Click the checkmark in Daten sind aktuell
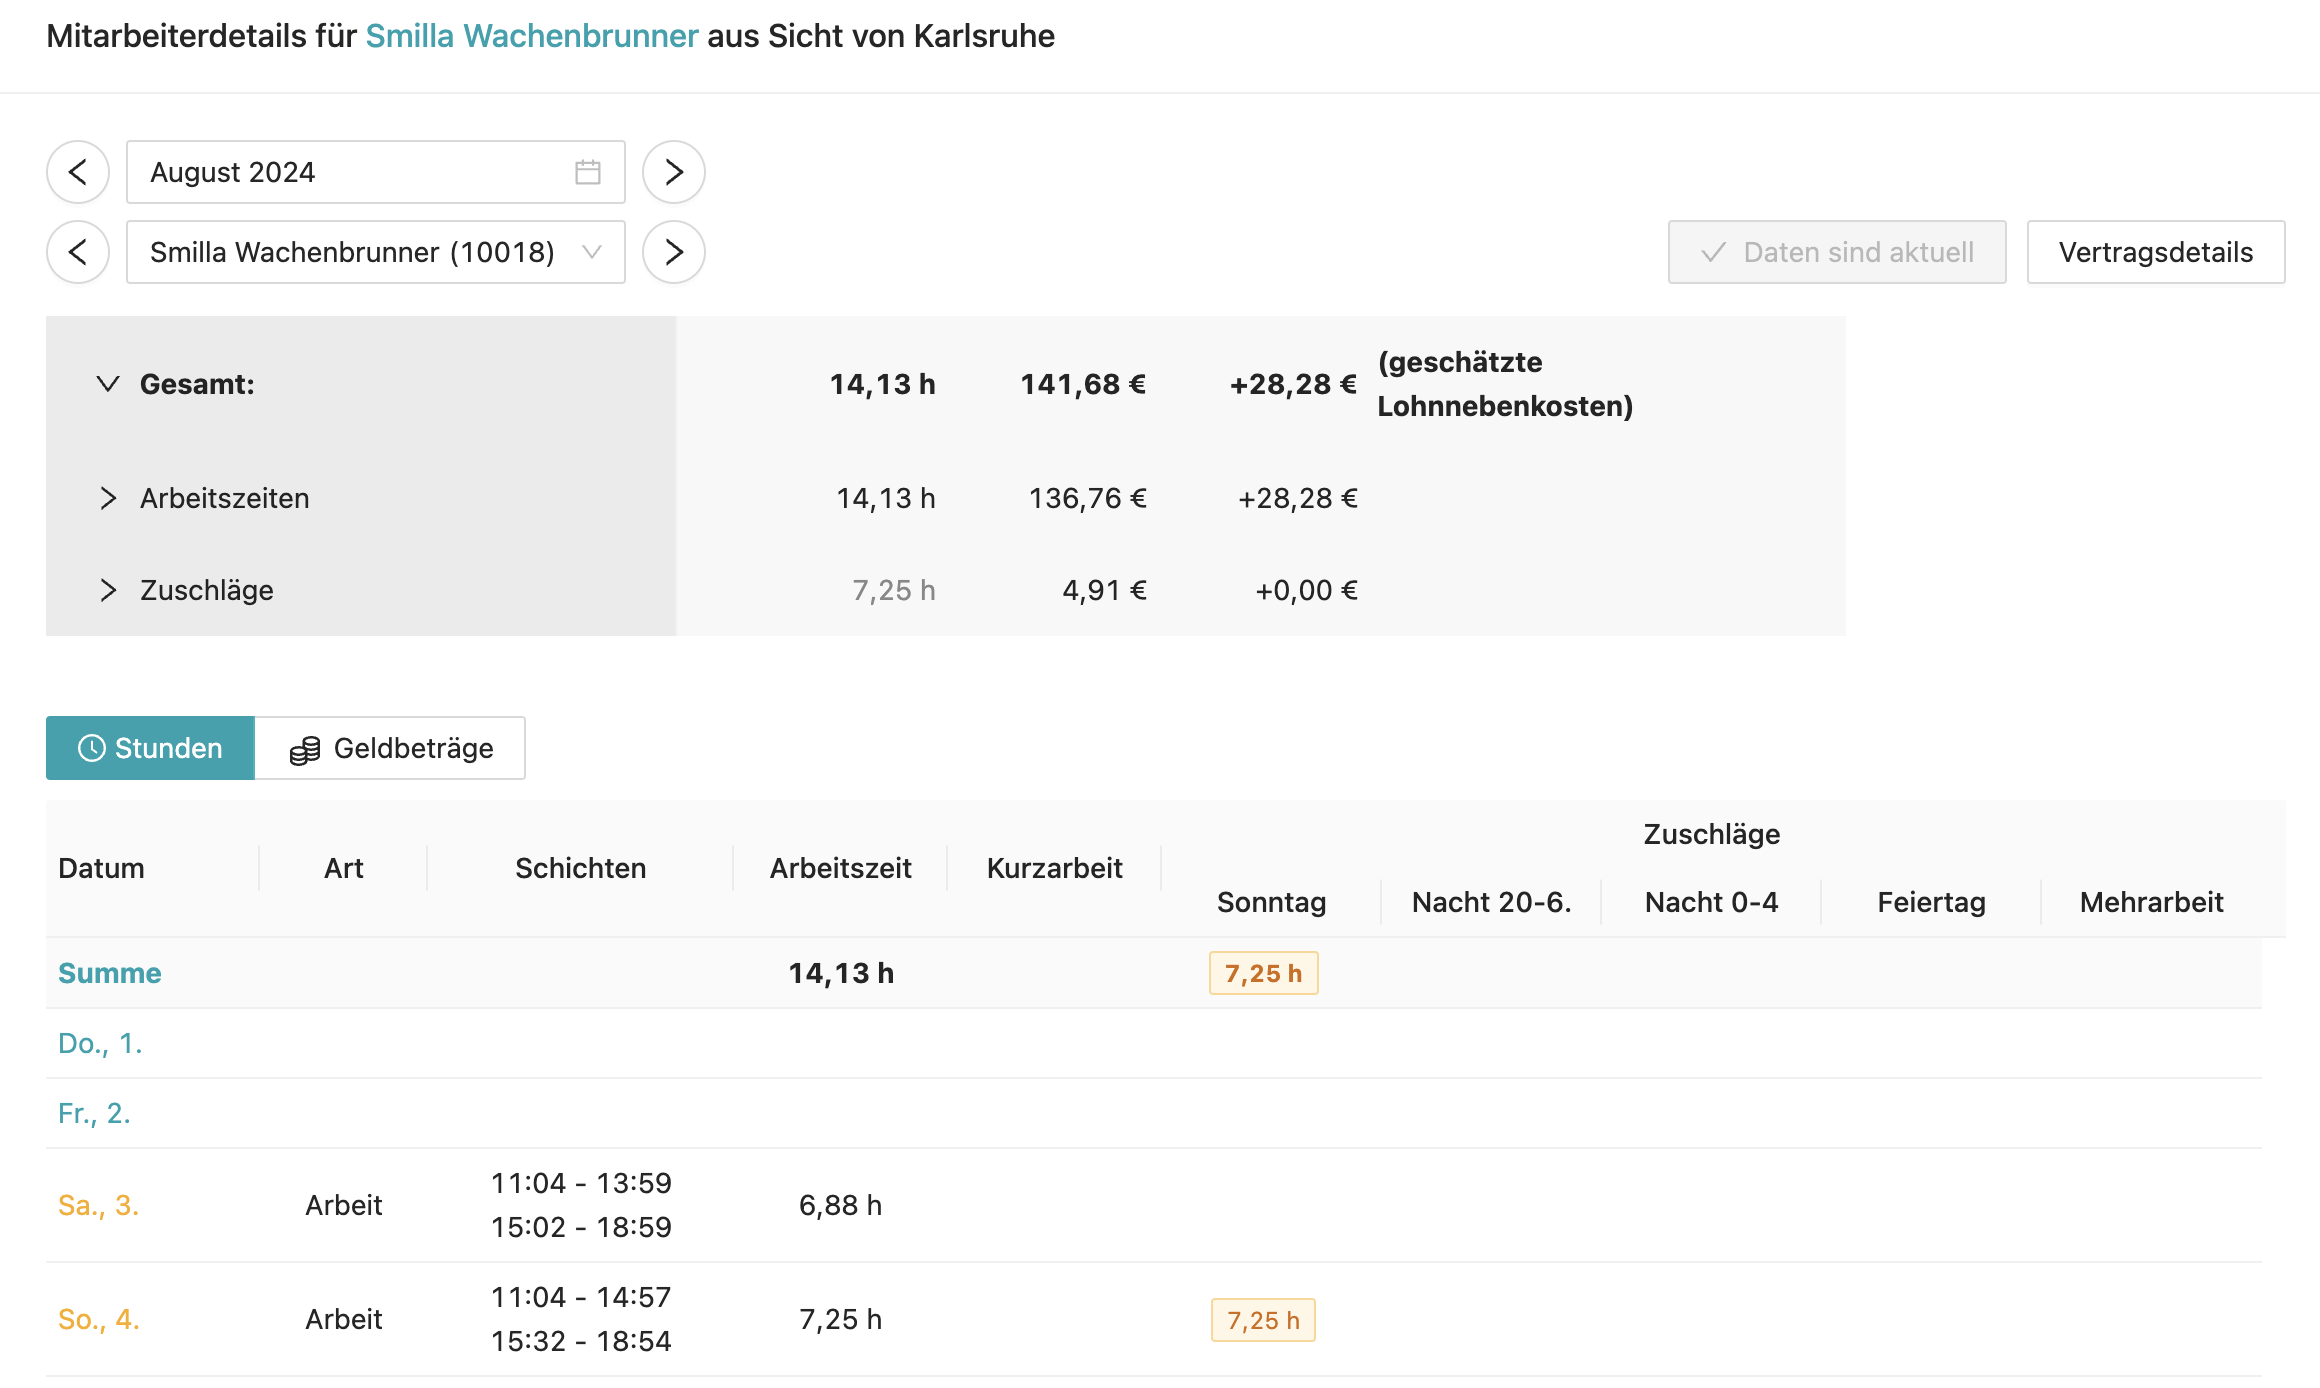The height and width of the screenshot is (1388, 2320). coord(1713,252)
